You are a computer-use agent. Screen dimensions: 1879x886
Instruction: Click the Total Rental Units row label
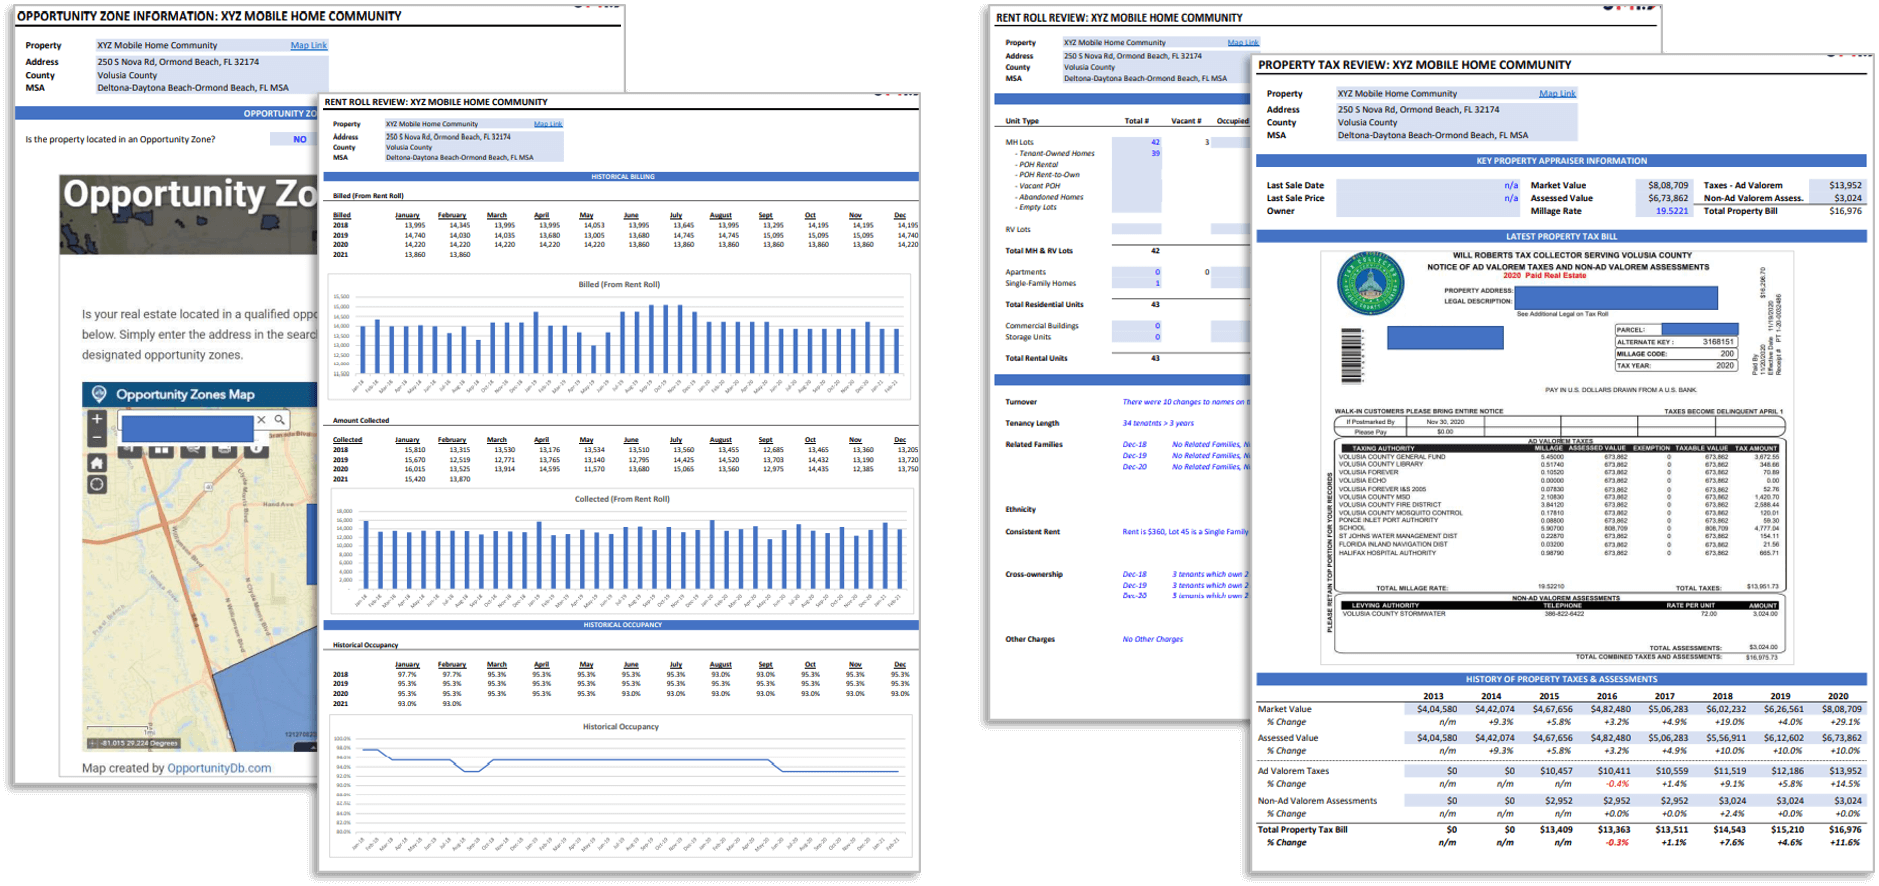pos(1036,358)
